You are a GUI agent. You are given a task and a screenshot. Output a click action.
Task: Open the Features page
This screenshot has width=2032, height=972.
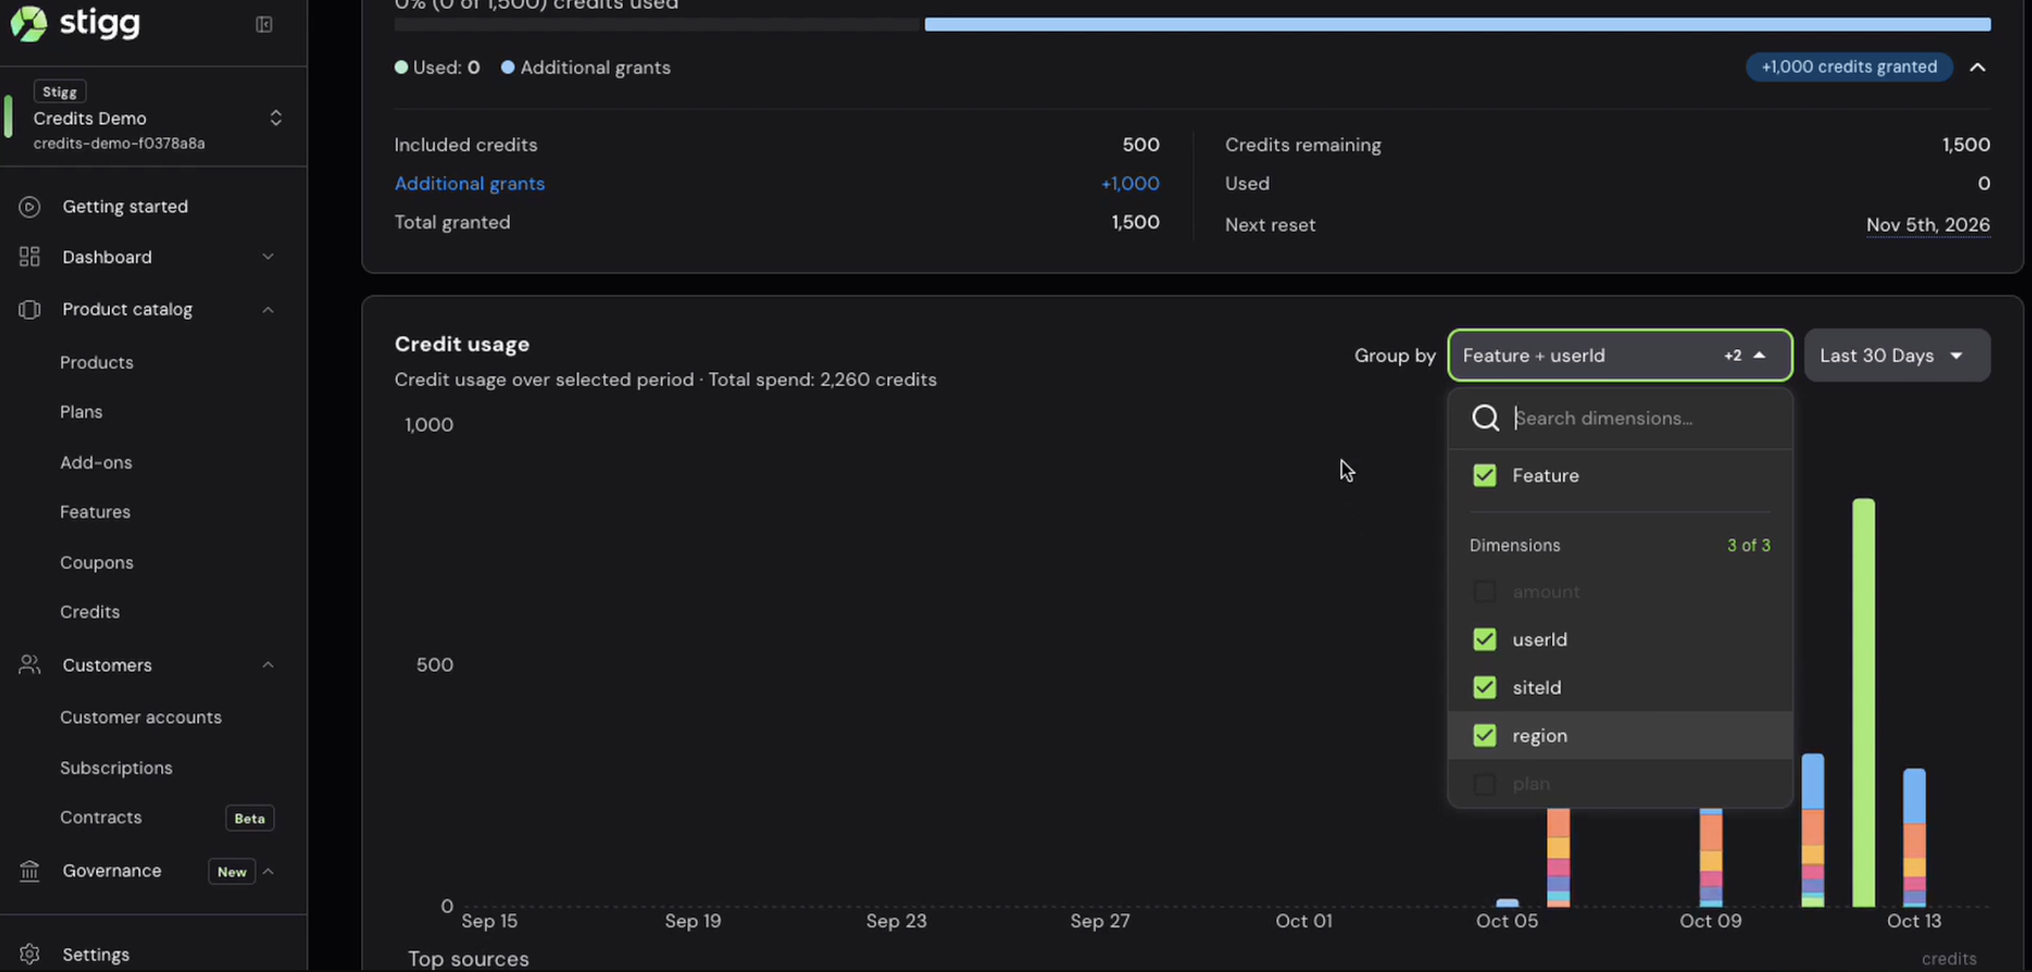click(x=95, y=512)
